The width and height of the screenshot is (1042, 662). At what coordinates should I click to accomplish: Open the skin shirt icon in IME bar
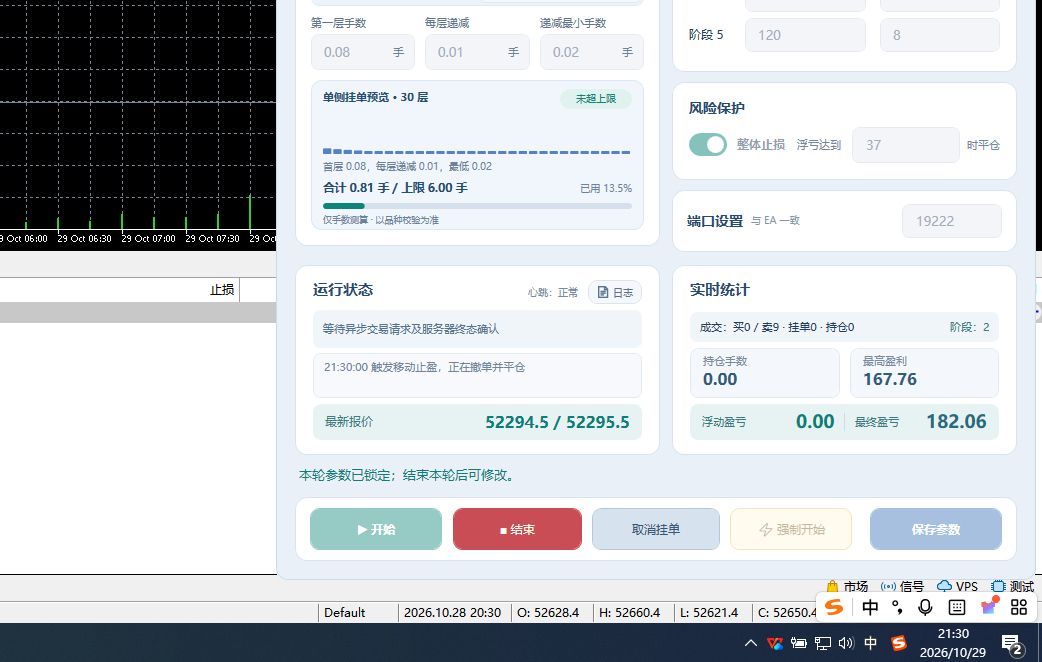coord(989,606)
